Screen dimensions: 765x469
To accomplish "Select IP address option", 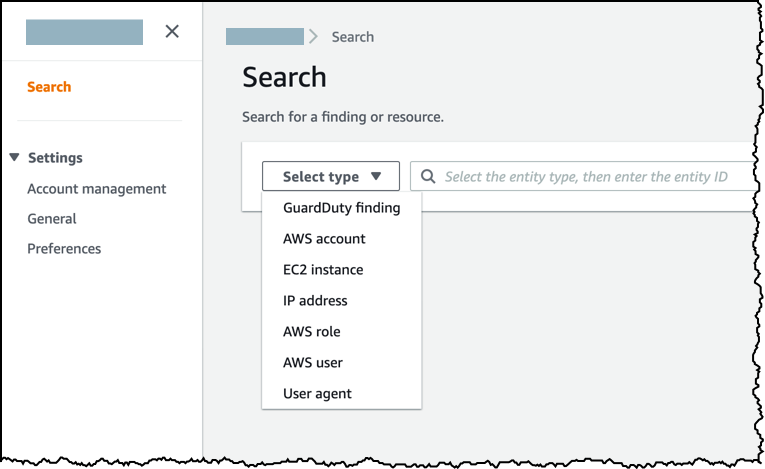I will pyautogui.click(x=315, y=301).
